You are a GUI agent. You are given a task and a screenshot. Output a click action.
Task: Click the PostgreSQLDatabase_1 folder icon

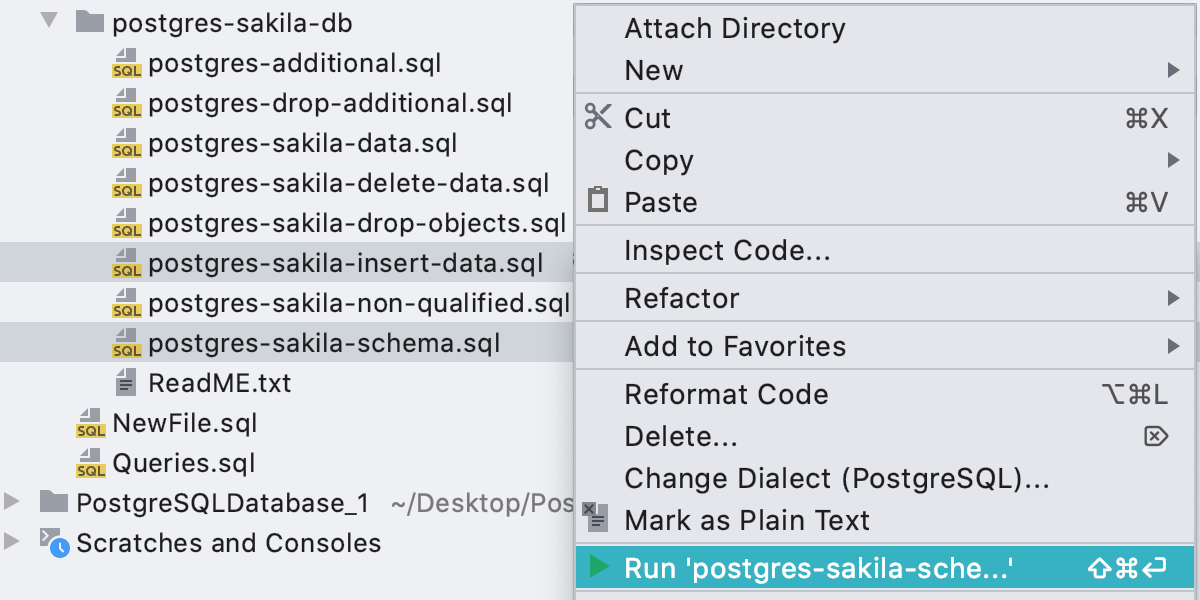point(54,502)
